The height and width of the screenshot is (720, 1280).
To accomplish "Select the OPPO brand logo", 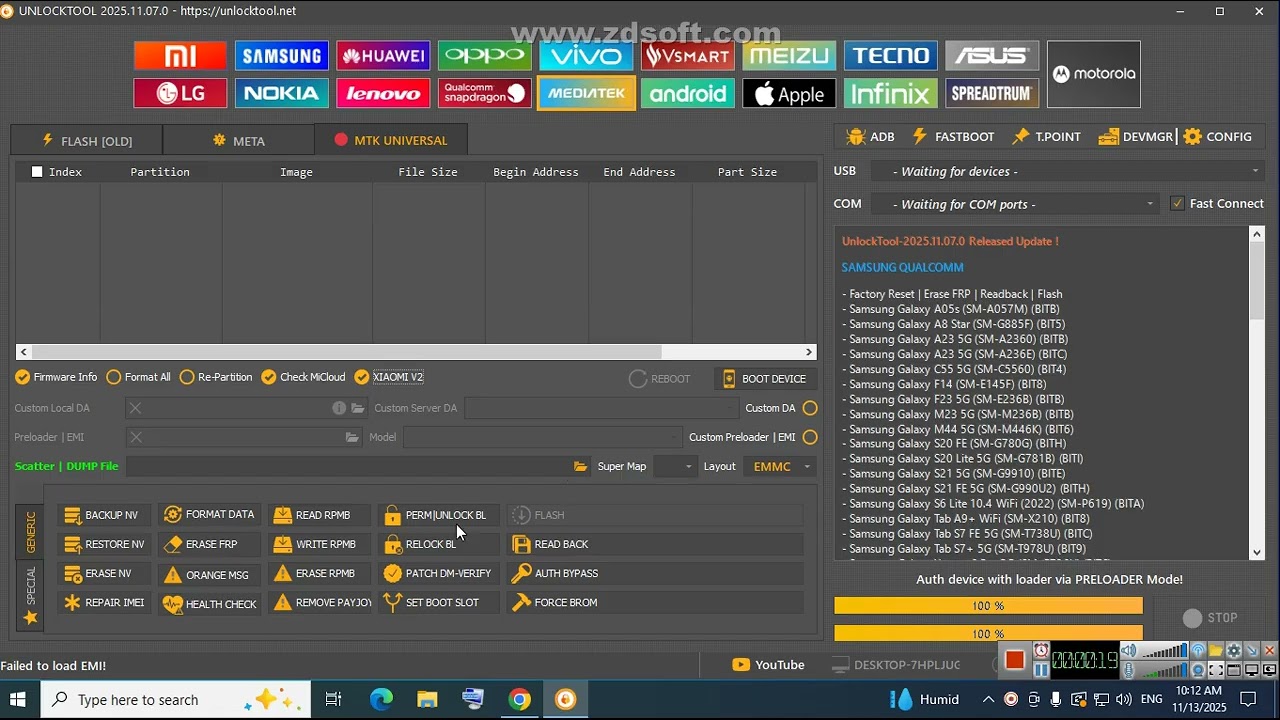I will click(485, 56).
